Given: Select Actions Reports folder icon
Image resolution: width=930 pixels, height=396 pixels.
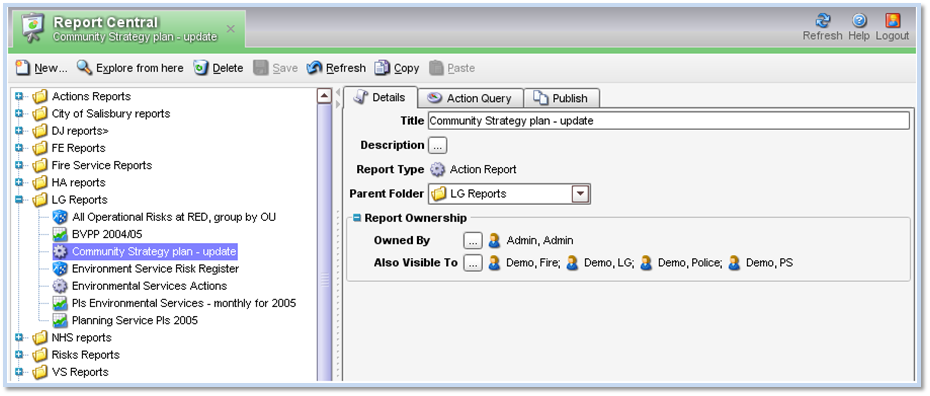Looking at the screenshot, I should 40,96.
